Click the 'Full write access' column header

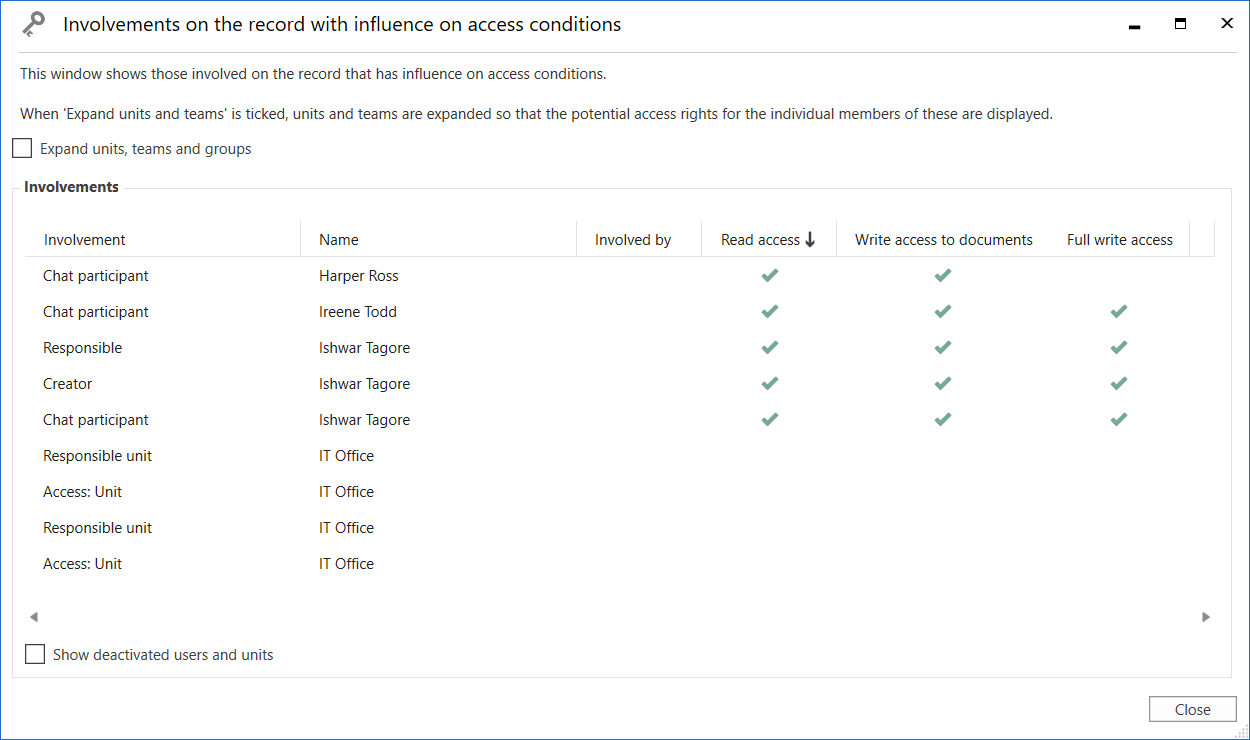(1120, 240)
